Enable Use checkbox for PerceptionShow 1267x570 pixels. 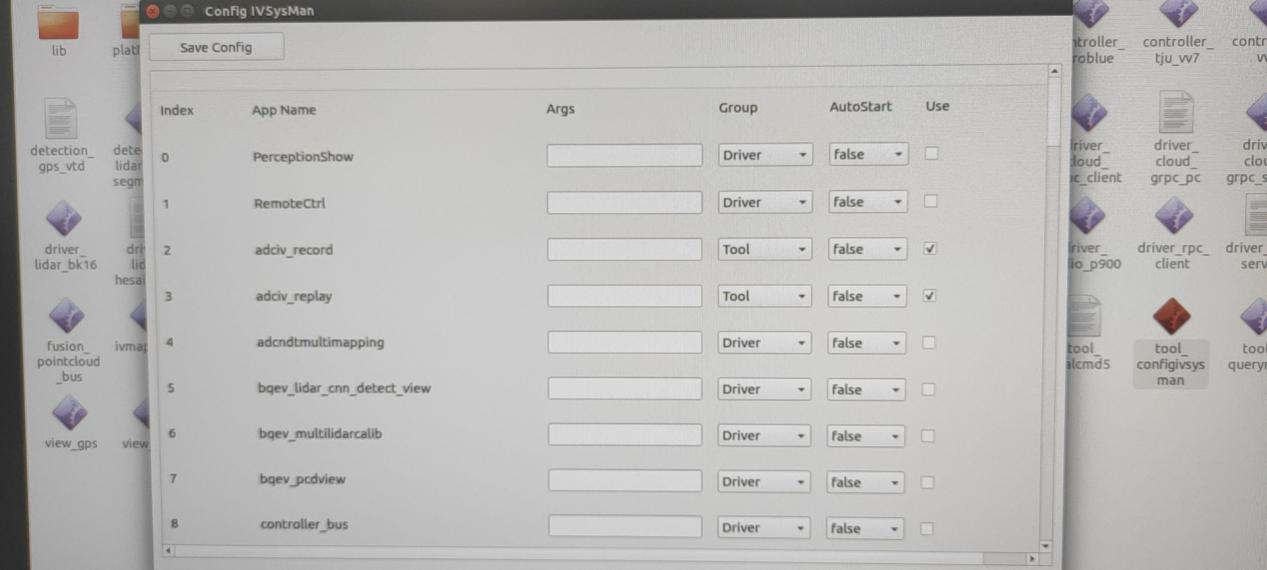pyautogui.click(x=931, y=154)
